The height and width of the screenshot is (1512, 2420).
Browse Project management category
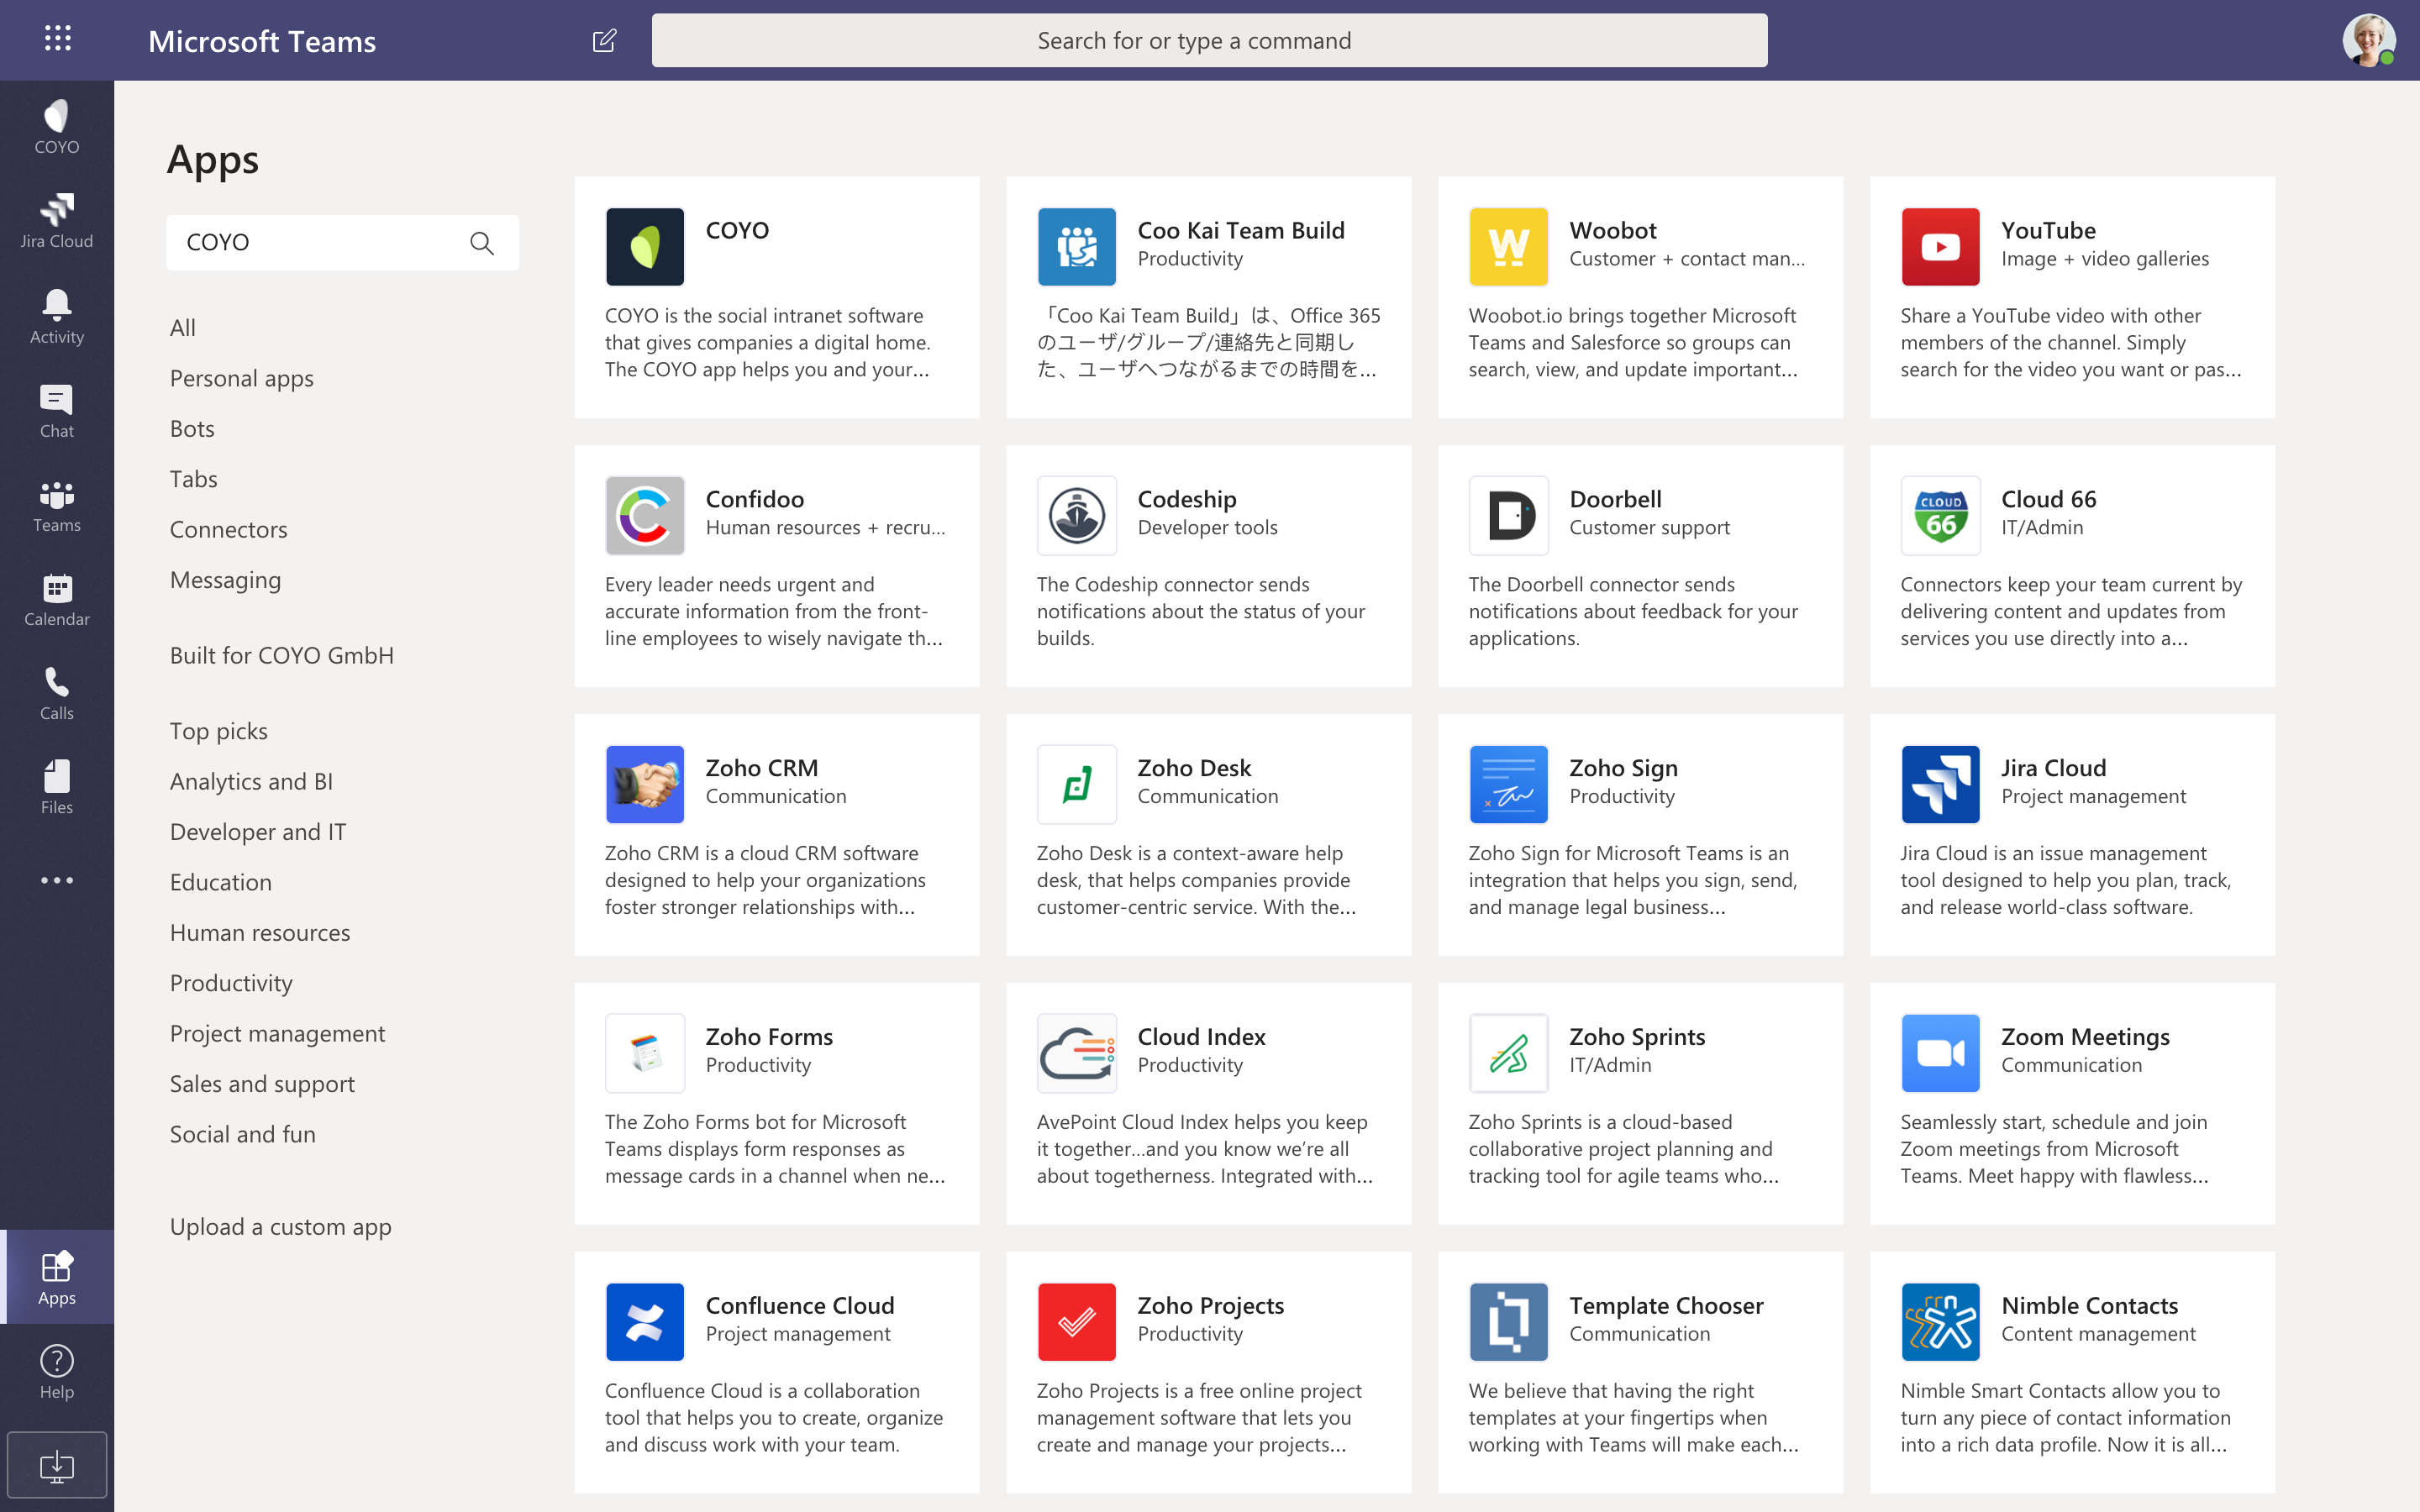pos(278,1034)
